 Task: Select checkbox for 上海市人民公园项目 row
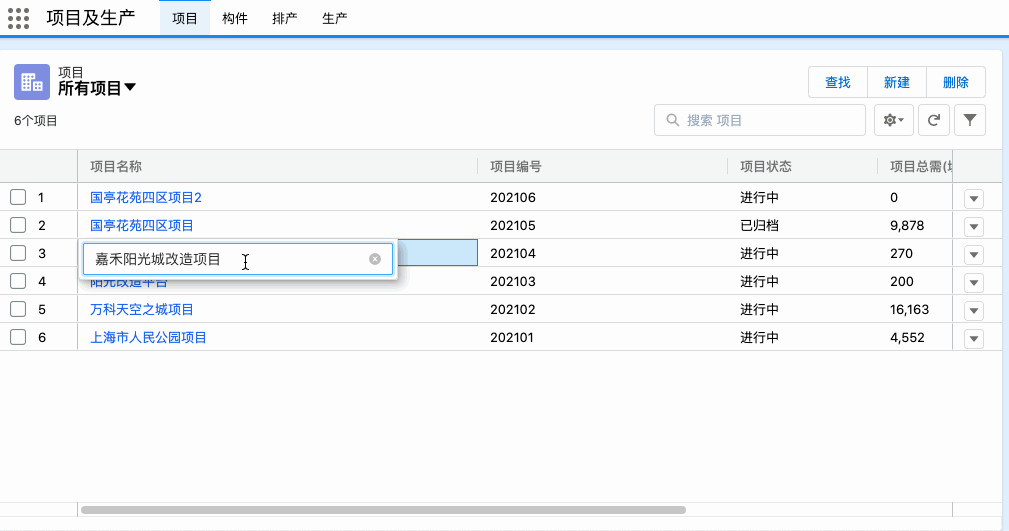coord(18,337)
